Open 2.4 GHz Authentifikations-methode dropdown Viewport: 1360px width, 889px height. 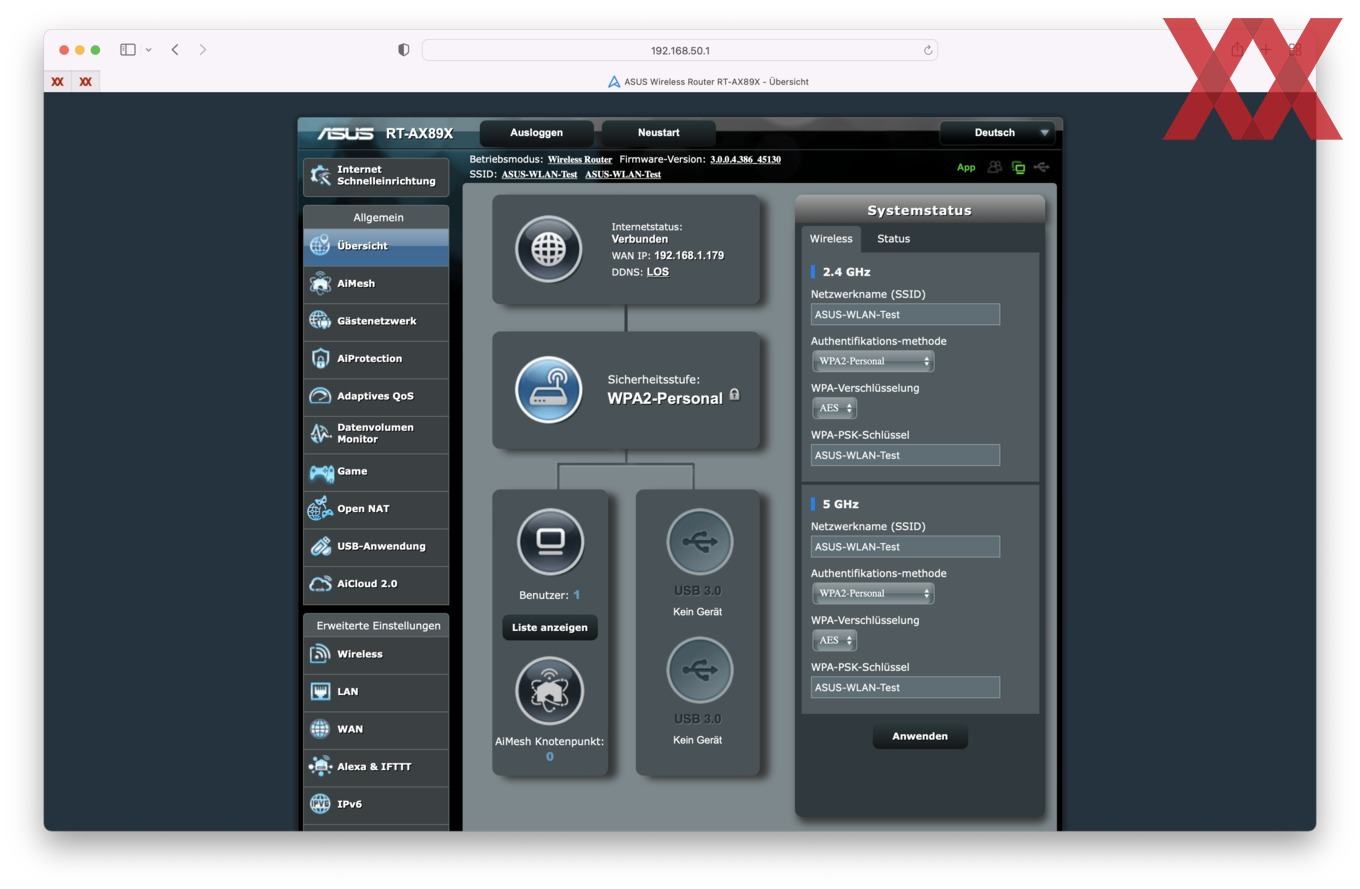point(873,361)
